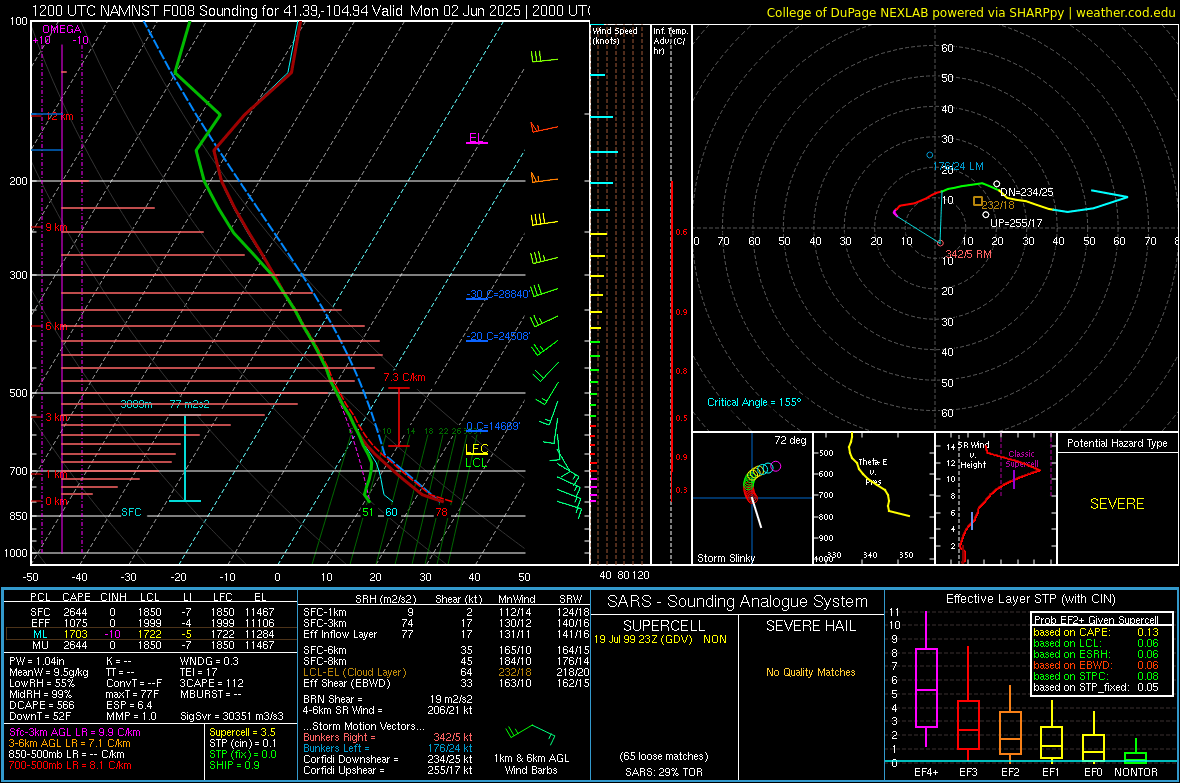This screenshot has width=1180, height=783.
Task: Click the orange mean-wind square on hodograph
Action: point(978,201)
